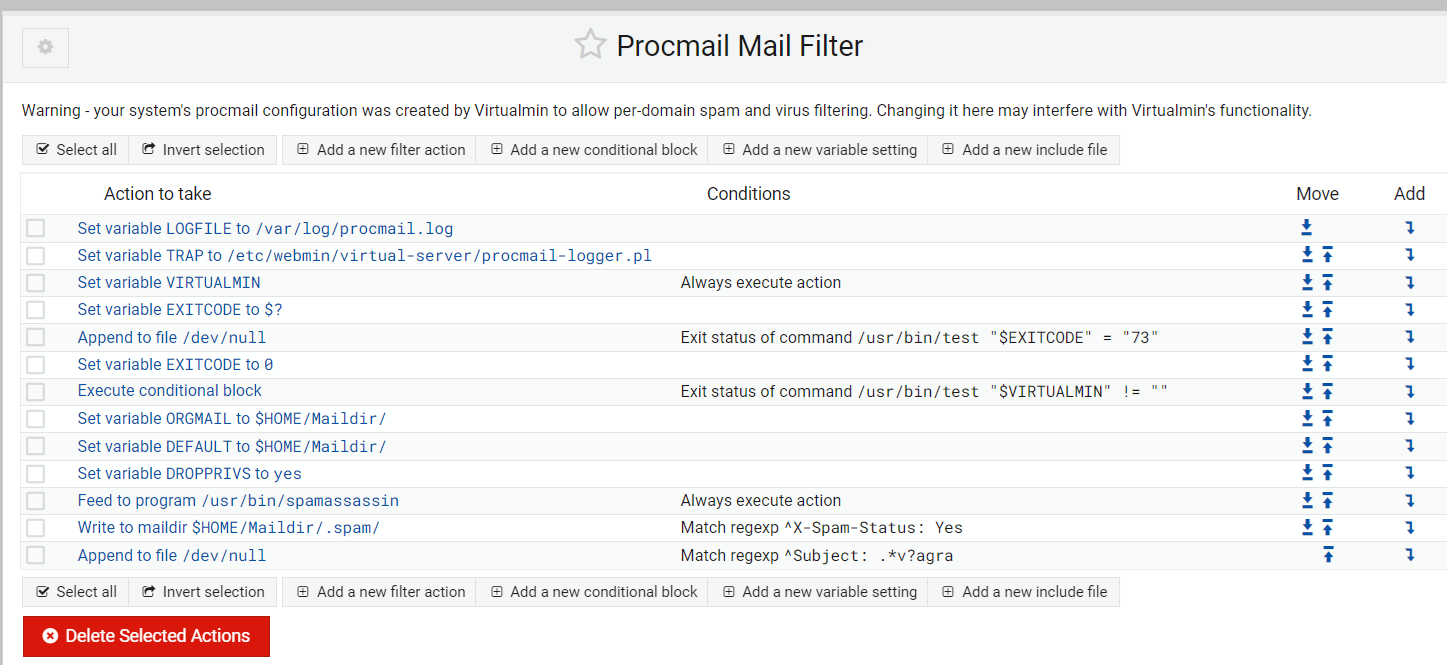Click the favorite star beside Procmail Mail Filter
1447x665 pixels.
coord(590,45)
